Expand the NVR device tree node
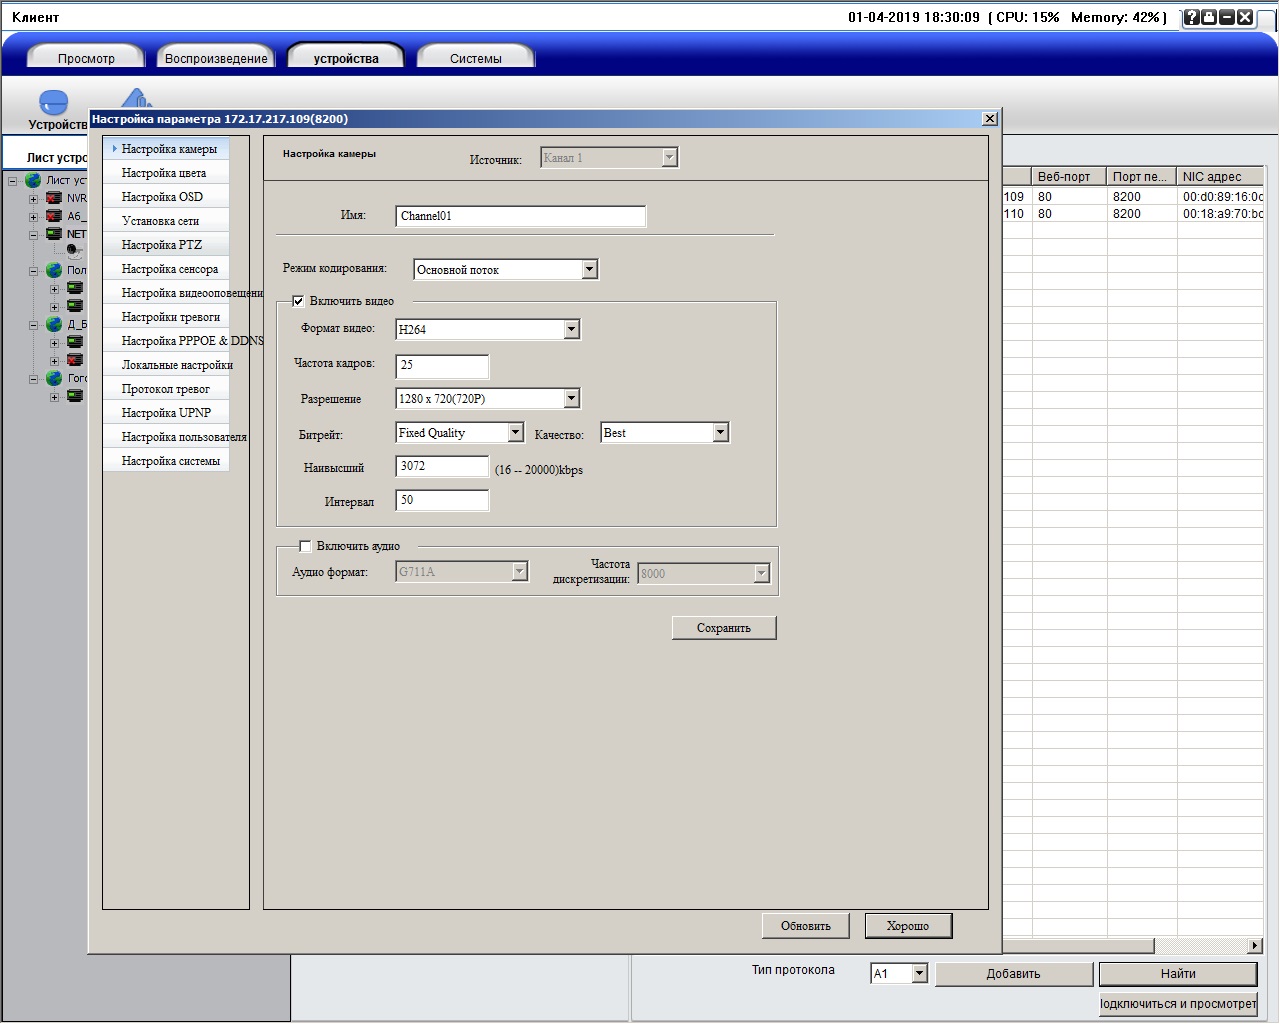Image resolution: width=1280 pixels, height=1024 pixels. pos(33,199)
